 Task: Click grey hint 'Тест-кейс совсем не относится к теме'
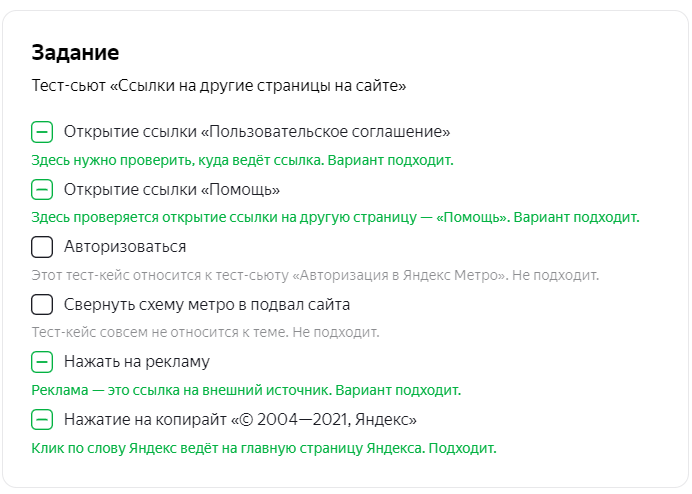(205, 332)
